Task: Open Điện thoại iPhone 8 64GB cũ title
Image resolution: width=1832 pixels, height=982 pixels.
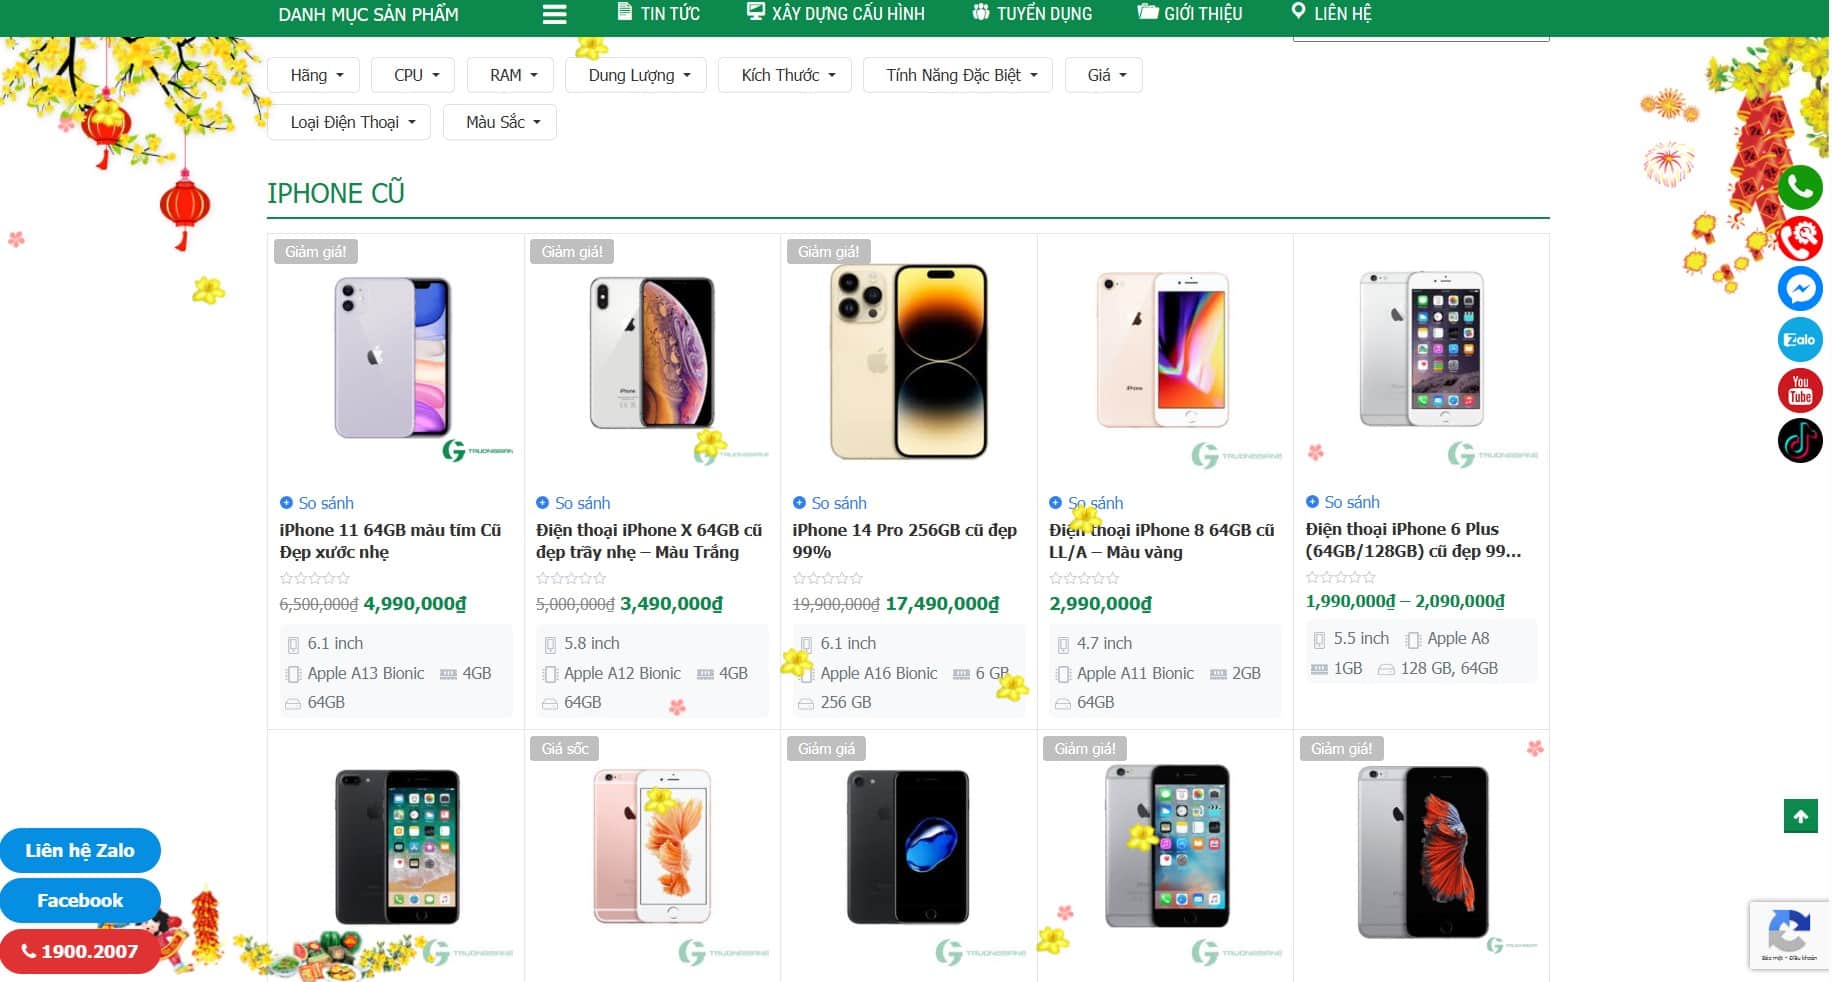Action: click(x=1161, y=541)
